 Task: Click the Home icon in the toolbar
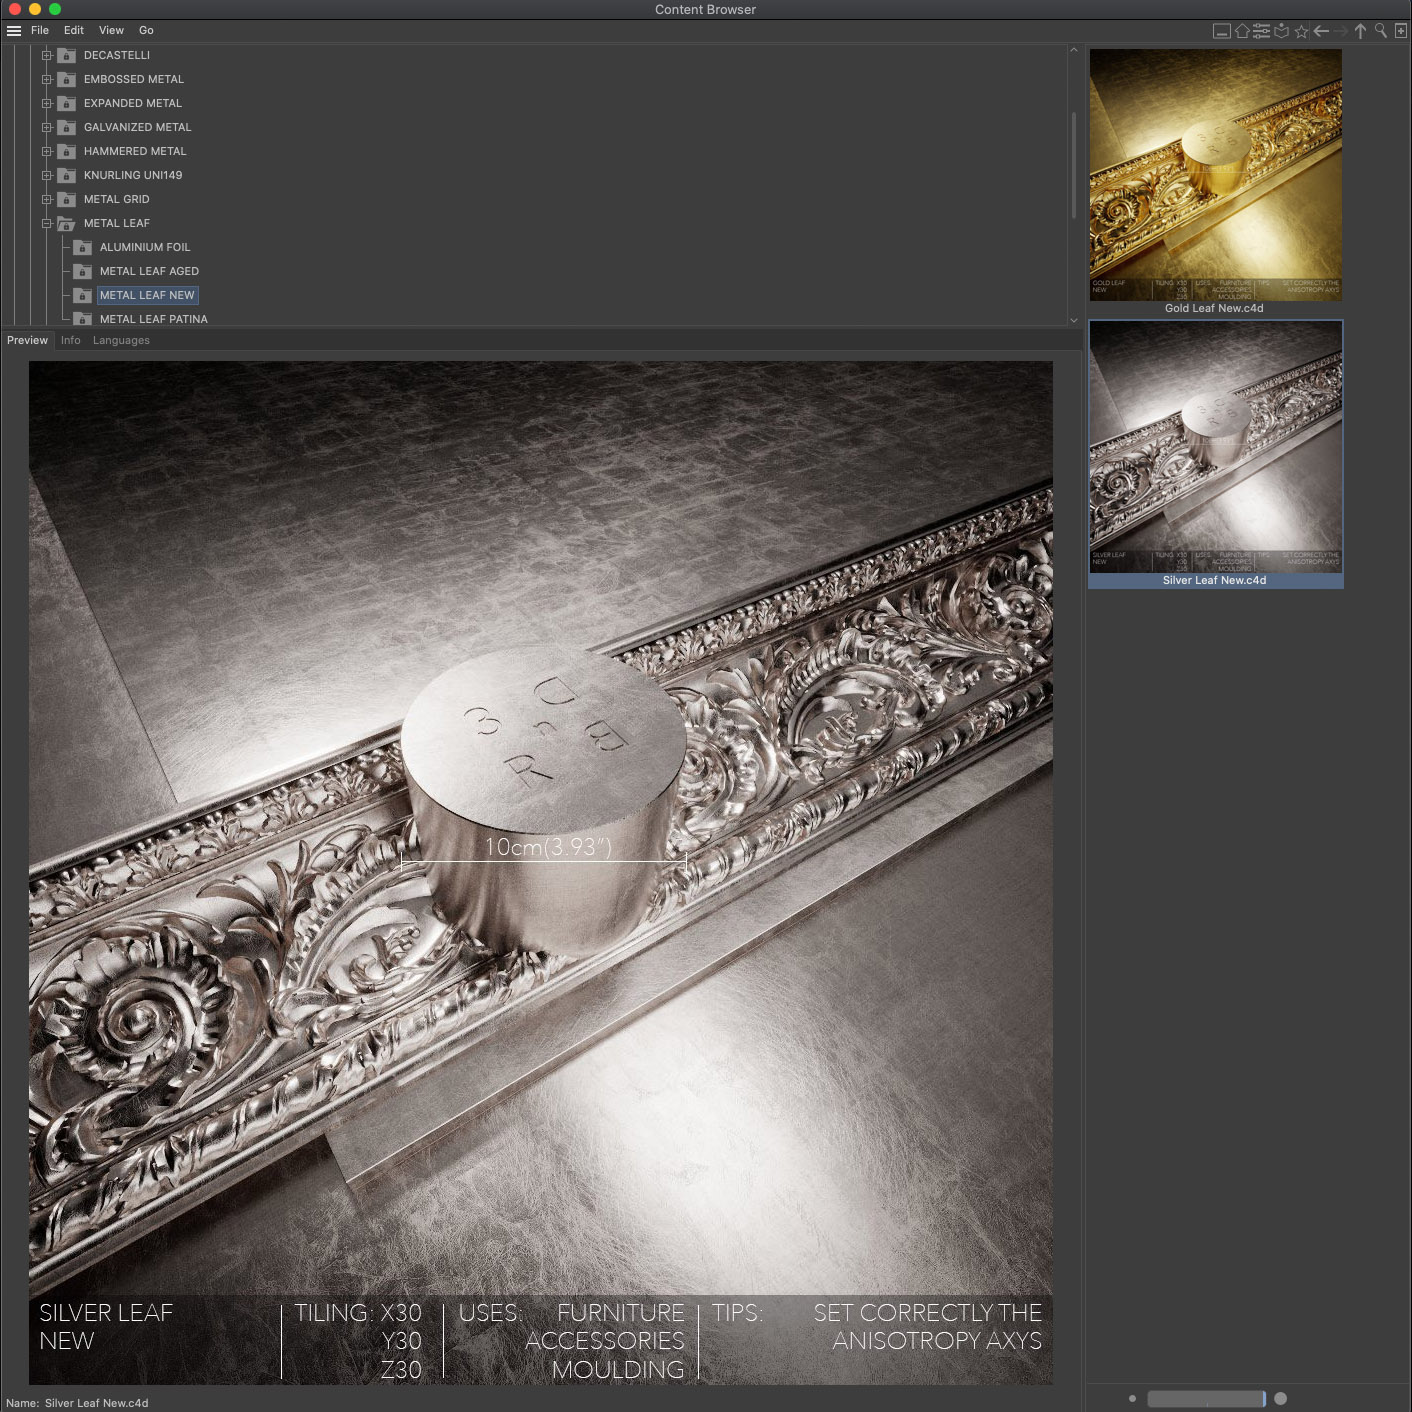click(x=1242, y=31)
